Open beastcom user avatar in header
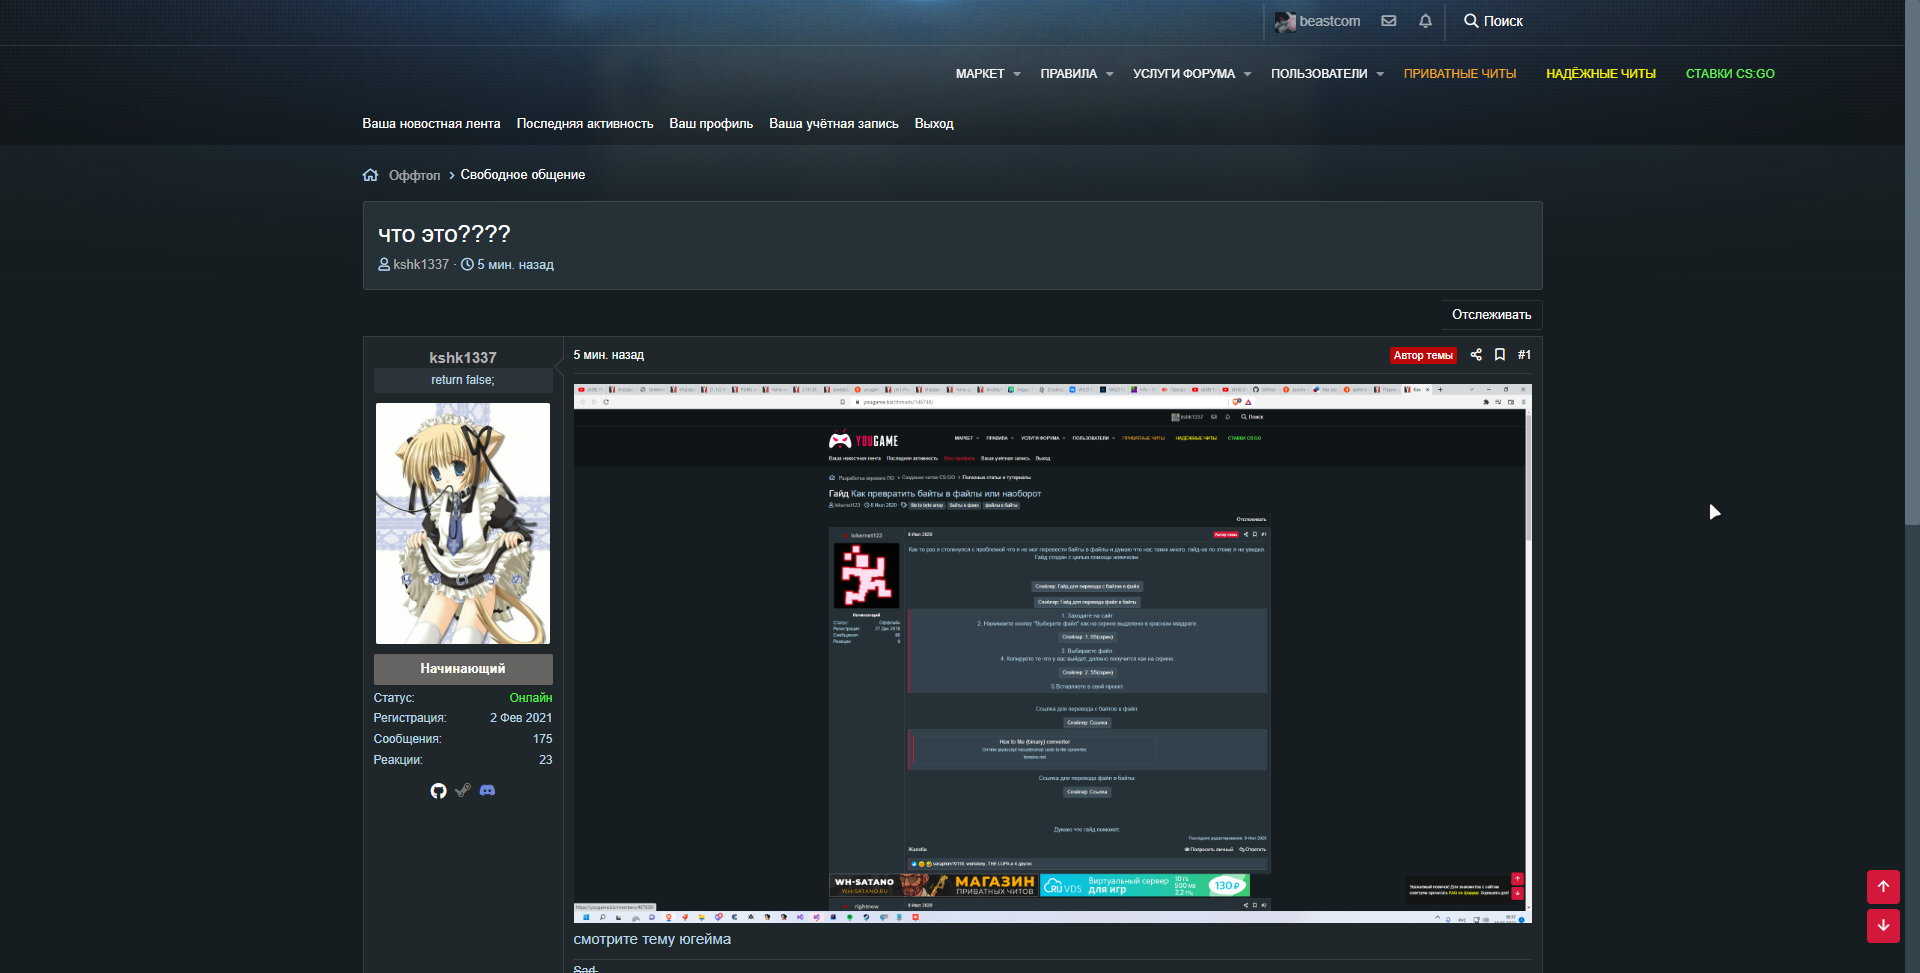The height and width of the screenshot is (973, 1920). pyautogui.click(x=1285, y=22)
